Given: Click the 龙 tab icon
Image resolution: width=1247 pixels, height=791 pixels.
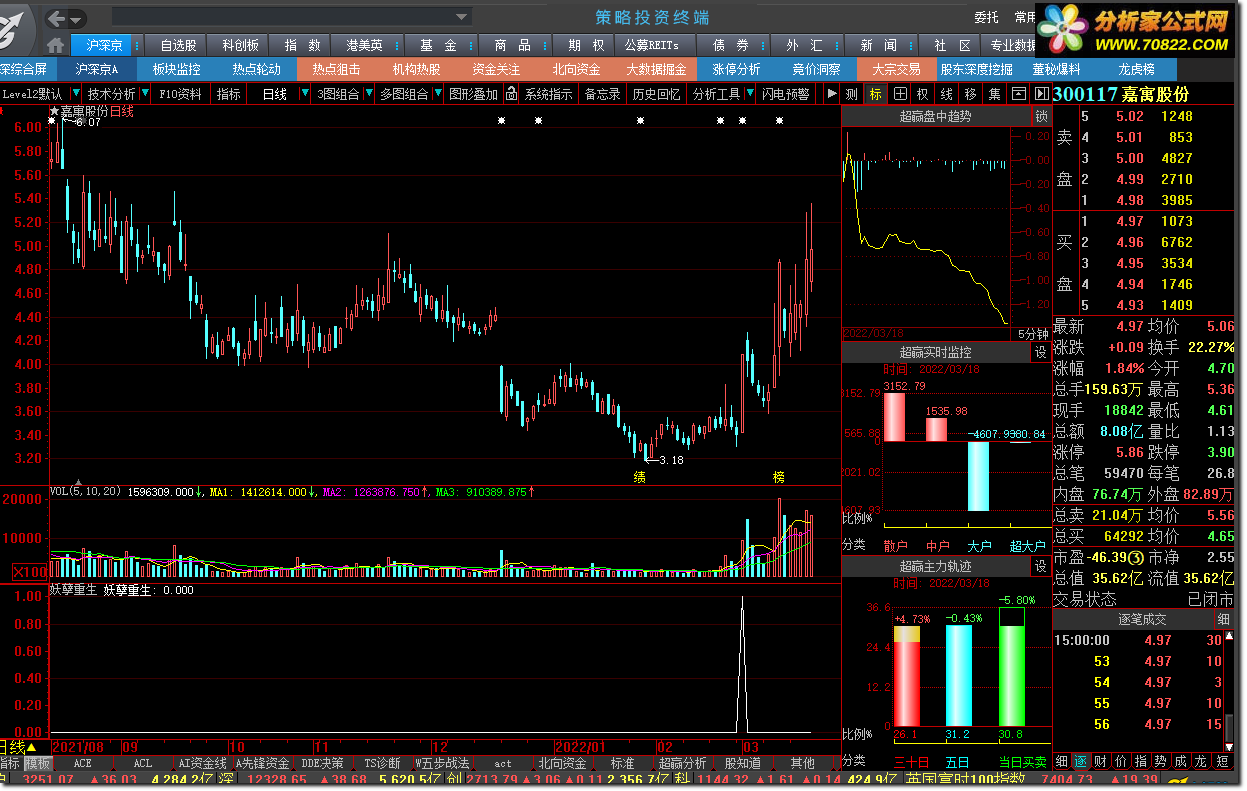Looking at the screenshot, I should pyautogui.click(x=1201, y=762).
